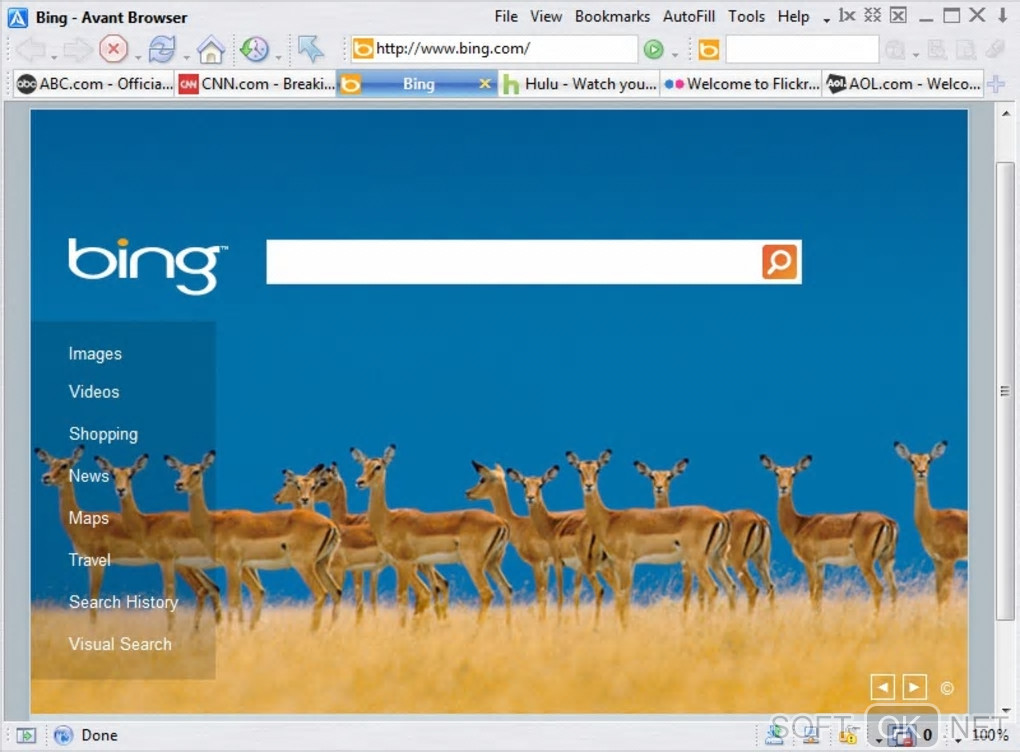Expand the Refresh options dropdown
This screenshot has width=1020, height=752.
[x=186, y=57]
